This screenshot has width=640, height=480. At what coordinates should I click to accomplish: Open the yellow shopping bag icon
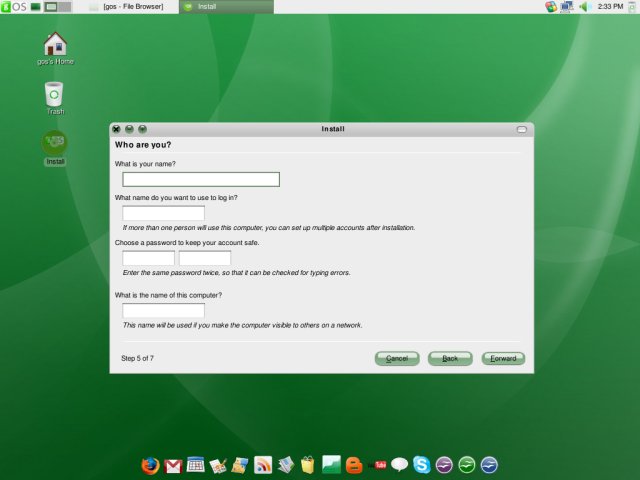click(x=308, y=465)
